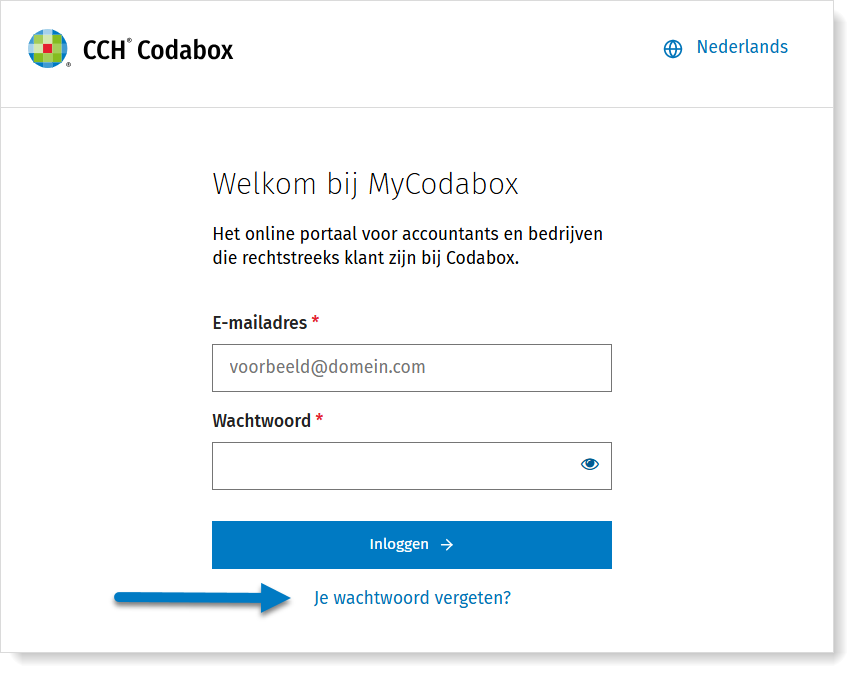Click the Wachtwoord input field

(412, 466)
